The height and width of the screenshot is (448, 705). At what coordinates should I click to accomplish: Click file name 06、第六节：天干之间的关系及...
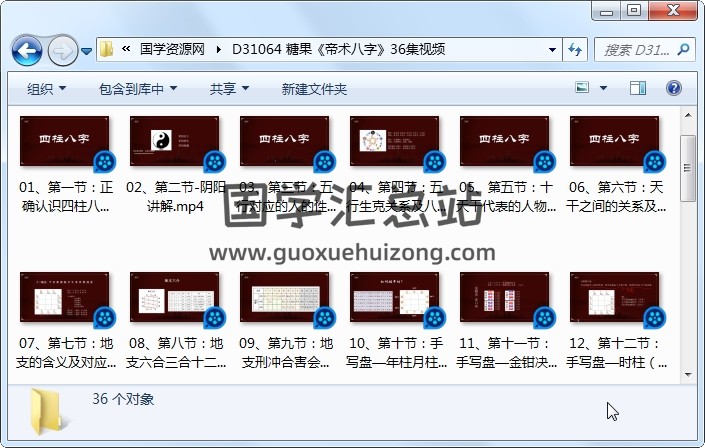[x=616, y=197]
